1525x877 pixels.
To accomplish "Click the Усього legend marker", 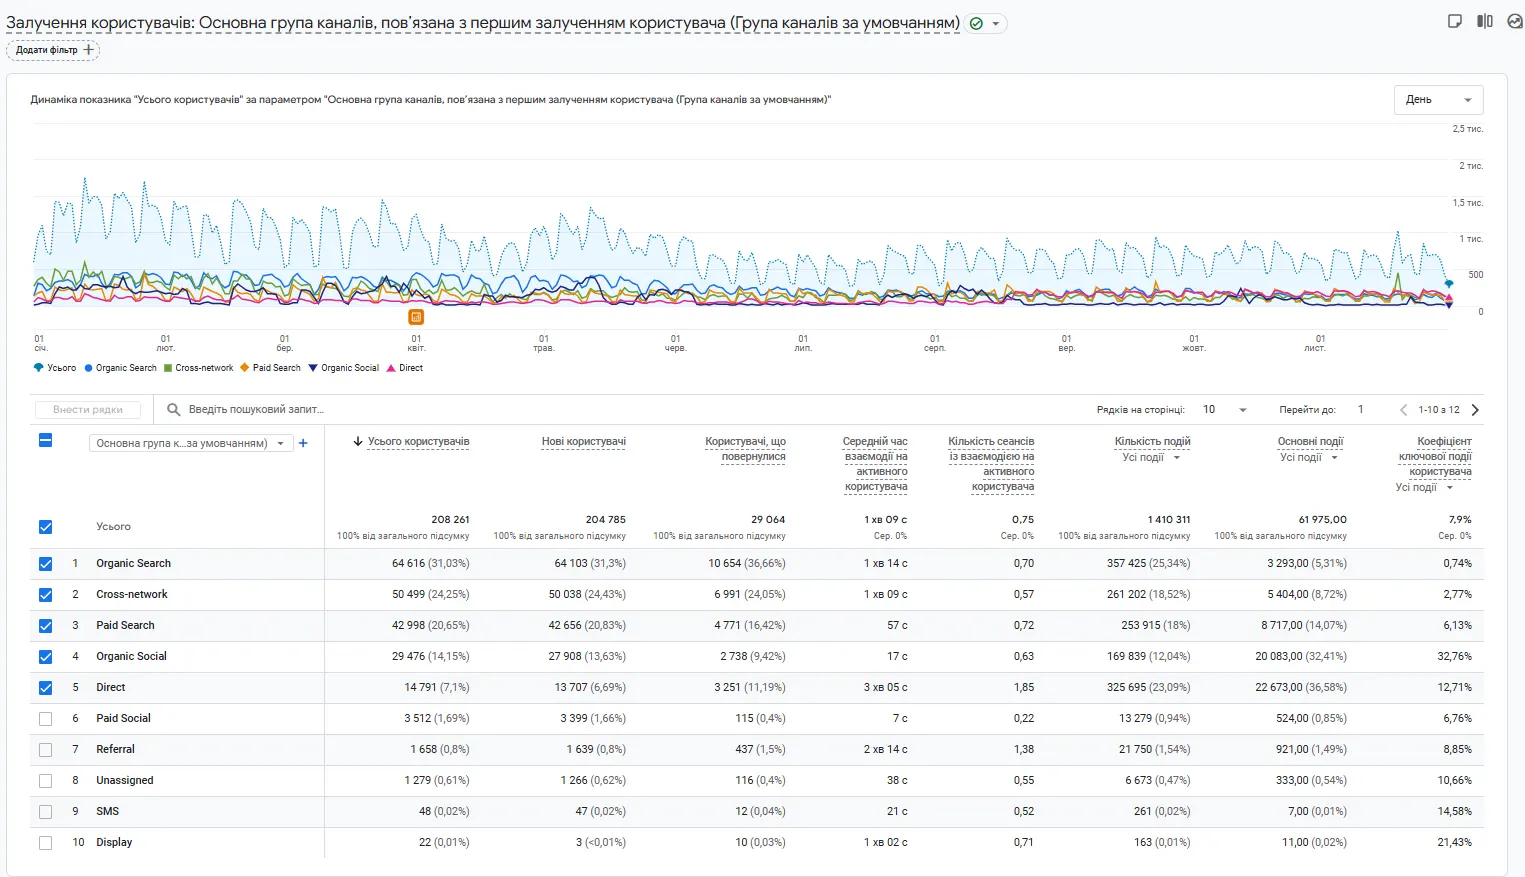I will [x=39, y=368].
